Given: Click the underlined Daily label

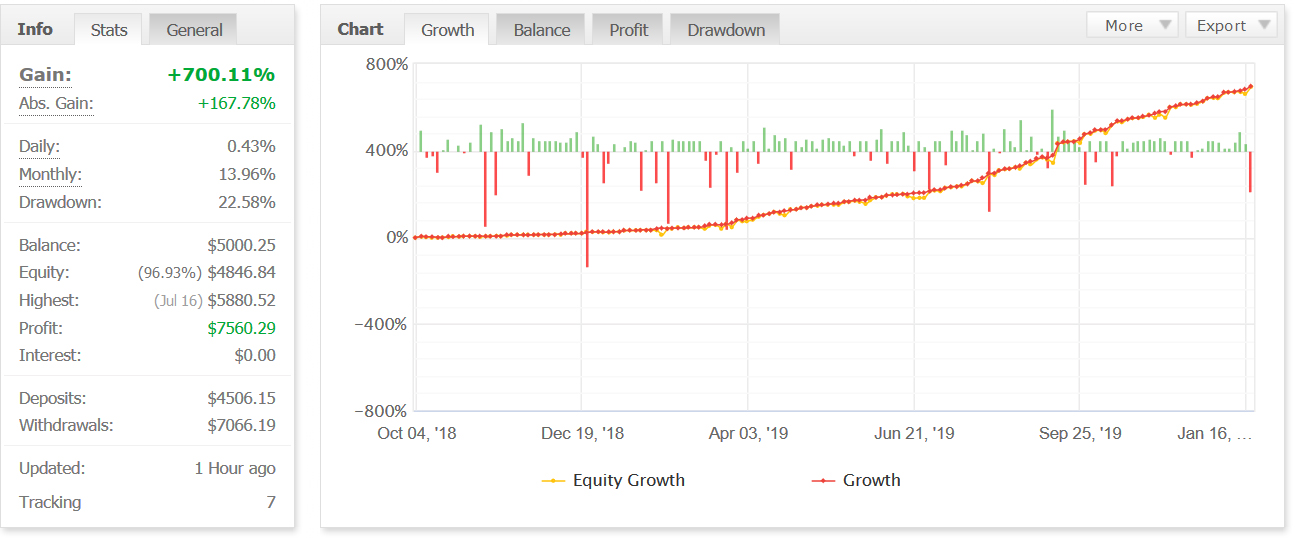Looking at the screenshot, I should click(39, 147).
